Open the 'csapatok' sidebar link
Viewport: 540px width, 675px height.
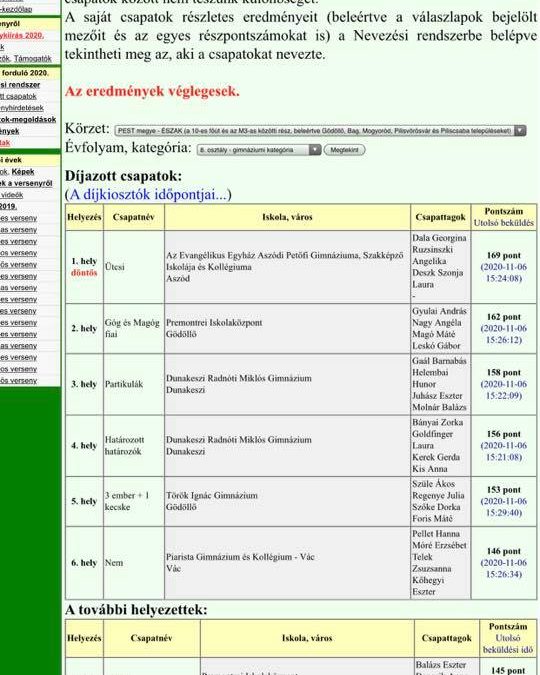click(19, 96)
